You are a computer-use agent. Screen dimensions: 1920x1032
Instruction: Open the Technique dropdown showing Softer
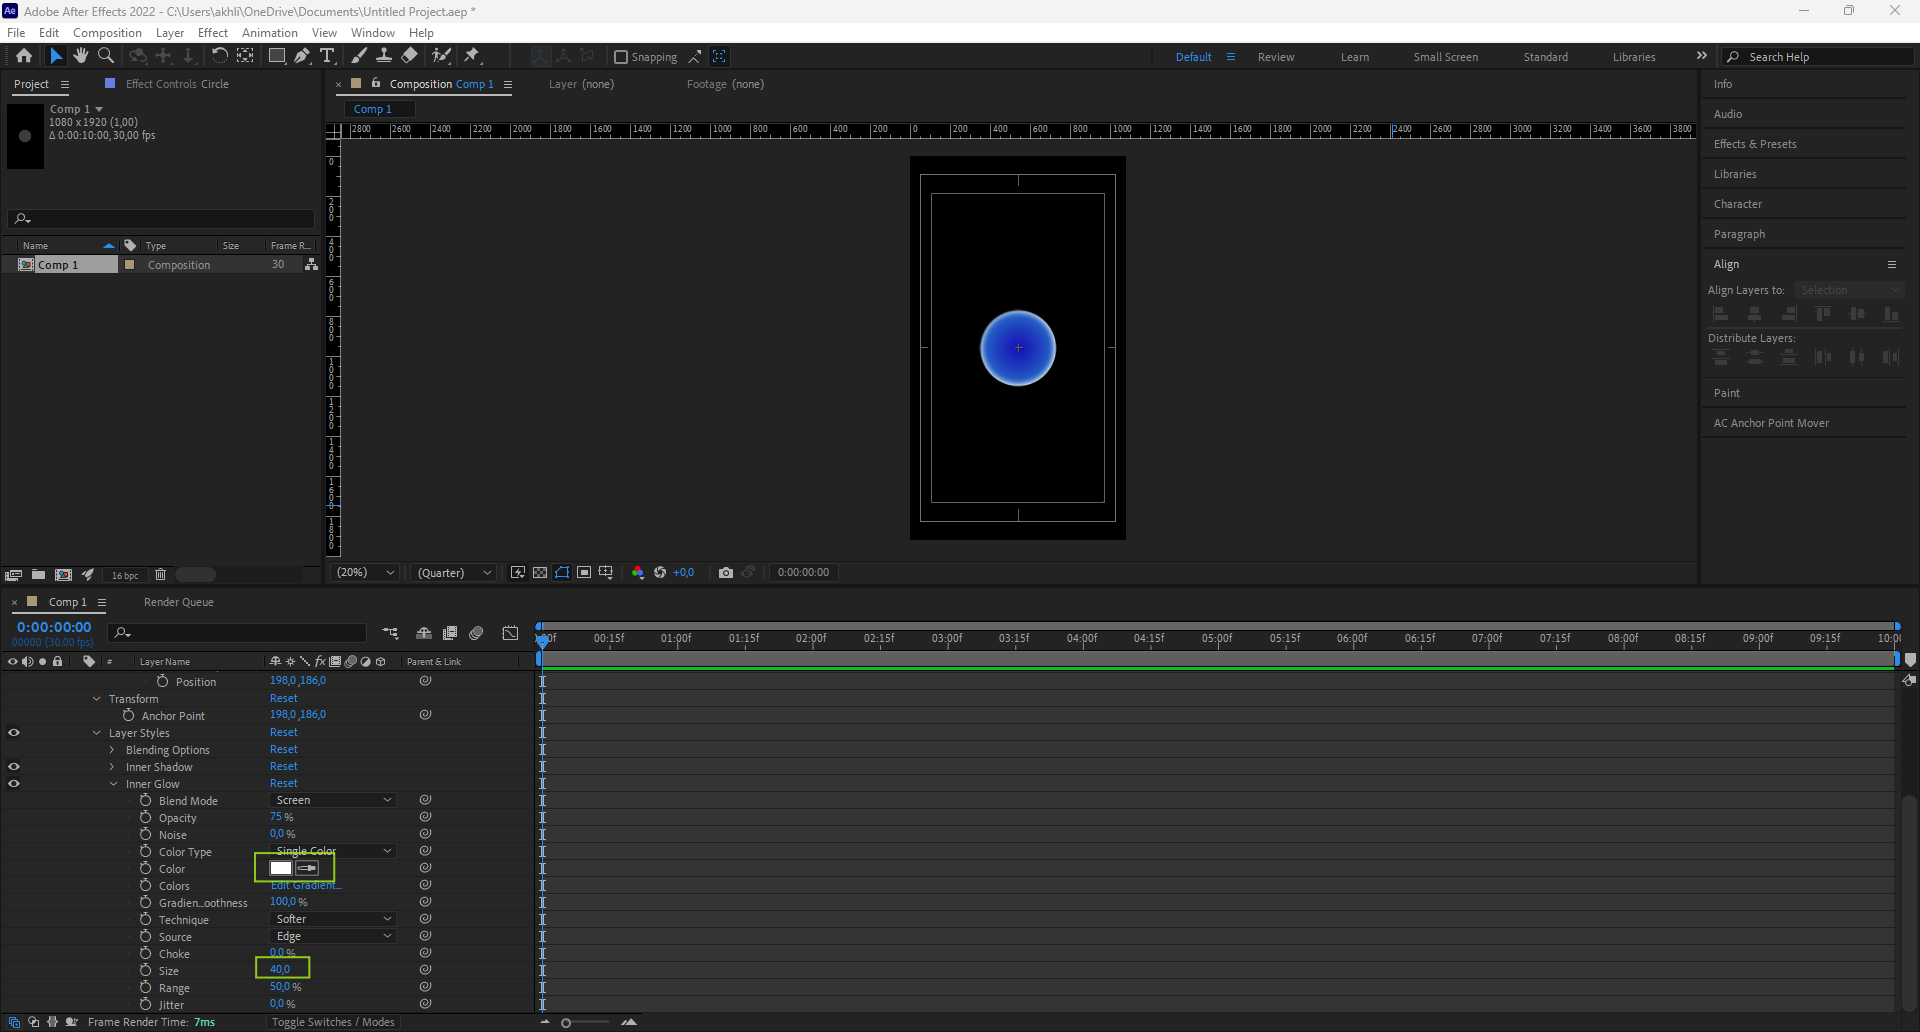[x=333, y=919]
